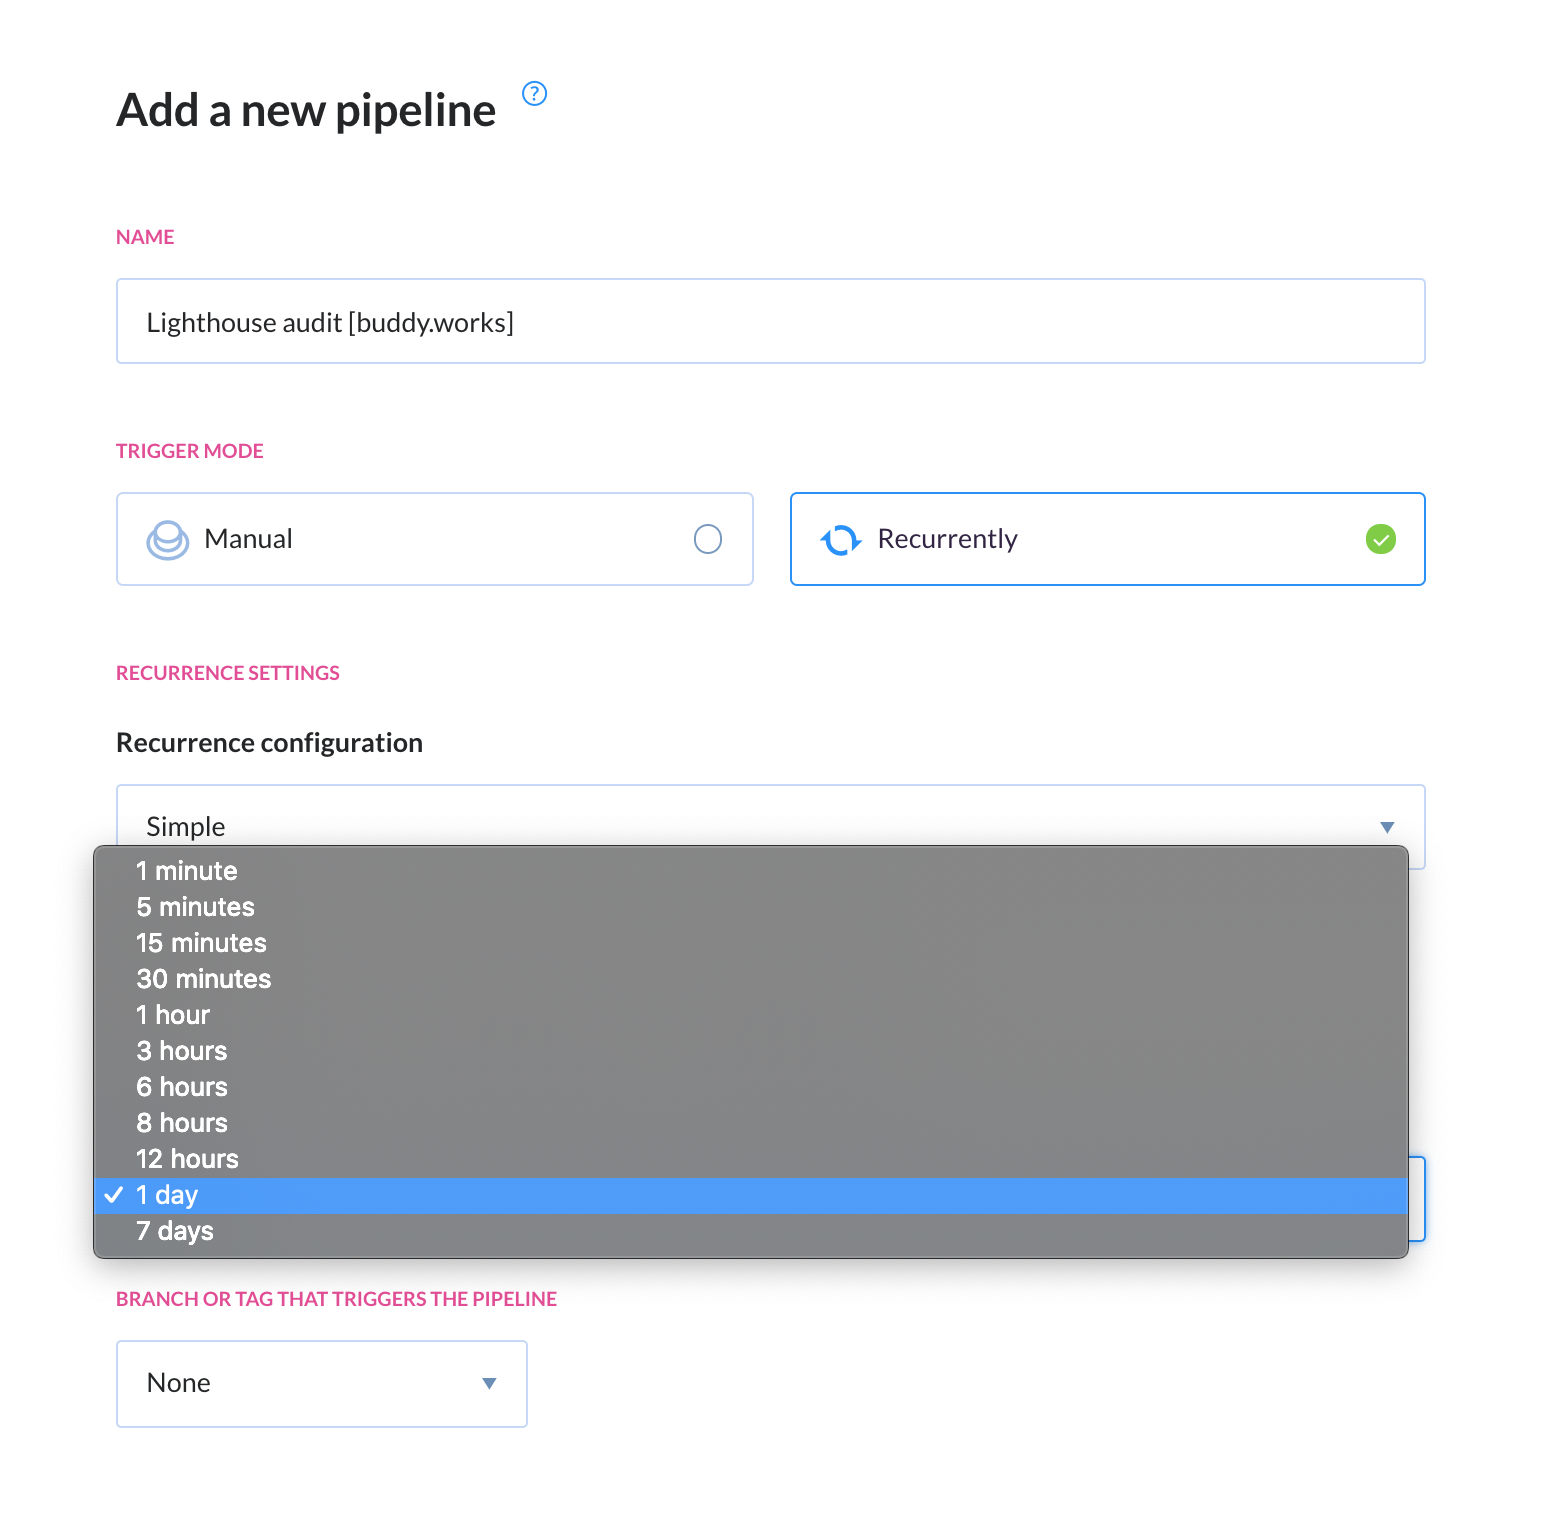Choose 3 hours interval
This screenshot has height=1530, width=1541.
751,1051
